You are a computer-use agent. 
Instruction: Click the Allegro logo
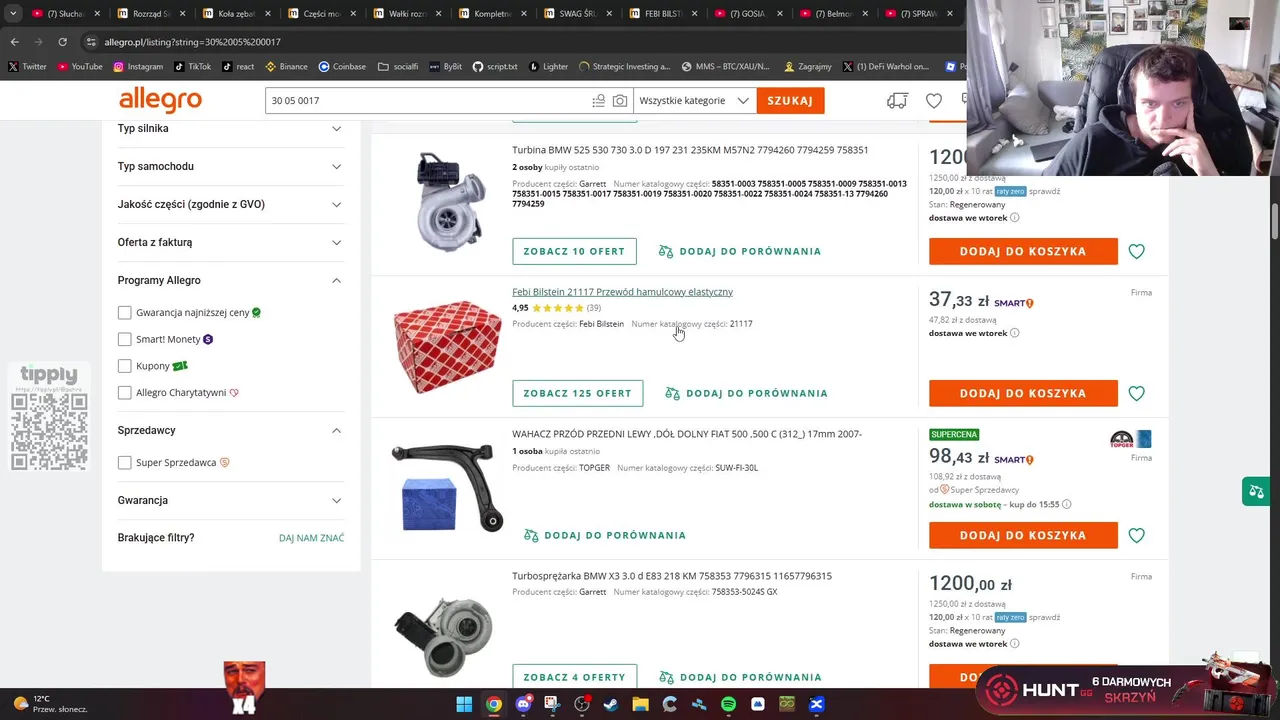pos(160,100)
